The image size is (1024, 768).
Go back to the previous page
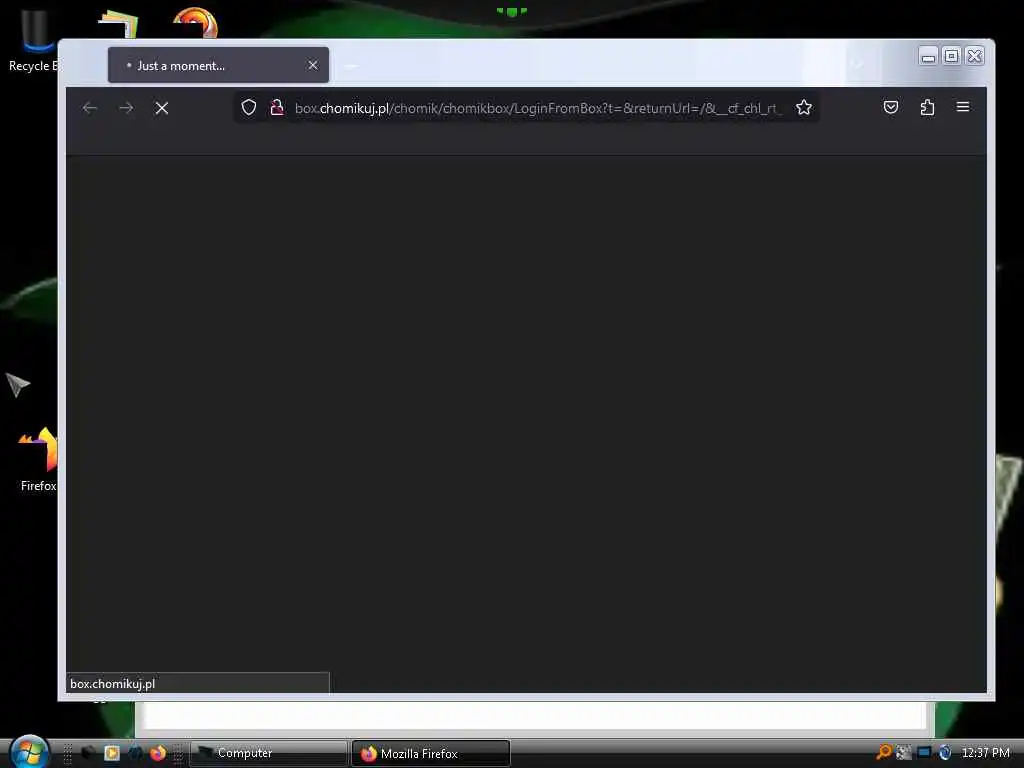coord(90,108)
